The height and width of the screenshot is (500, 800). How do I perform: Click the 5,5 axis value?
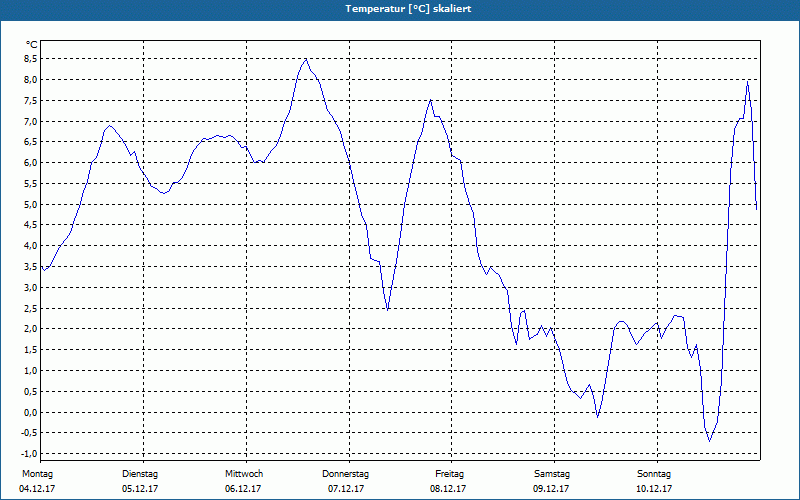point(31,184)
